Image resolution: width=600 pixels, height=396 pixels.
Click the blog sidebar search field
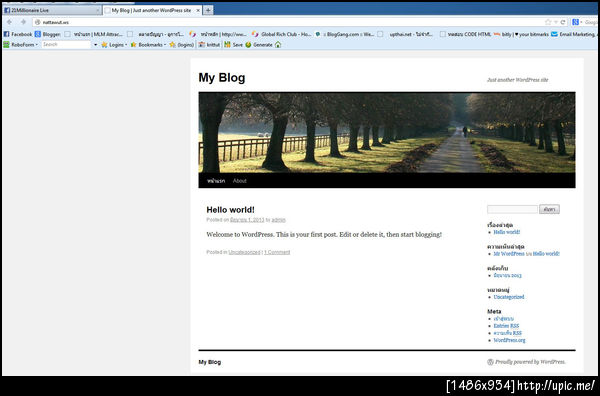512,209
